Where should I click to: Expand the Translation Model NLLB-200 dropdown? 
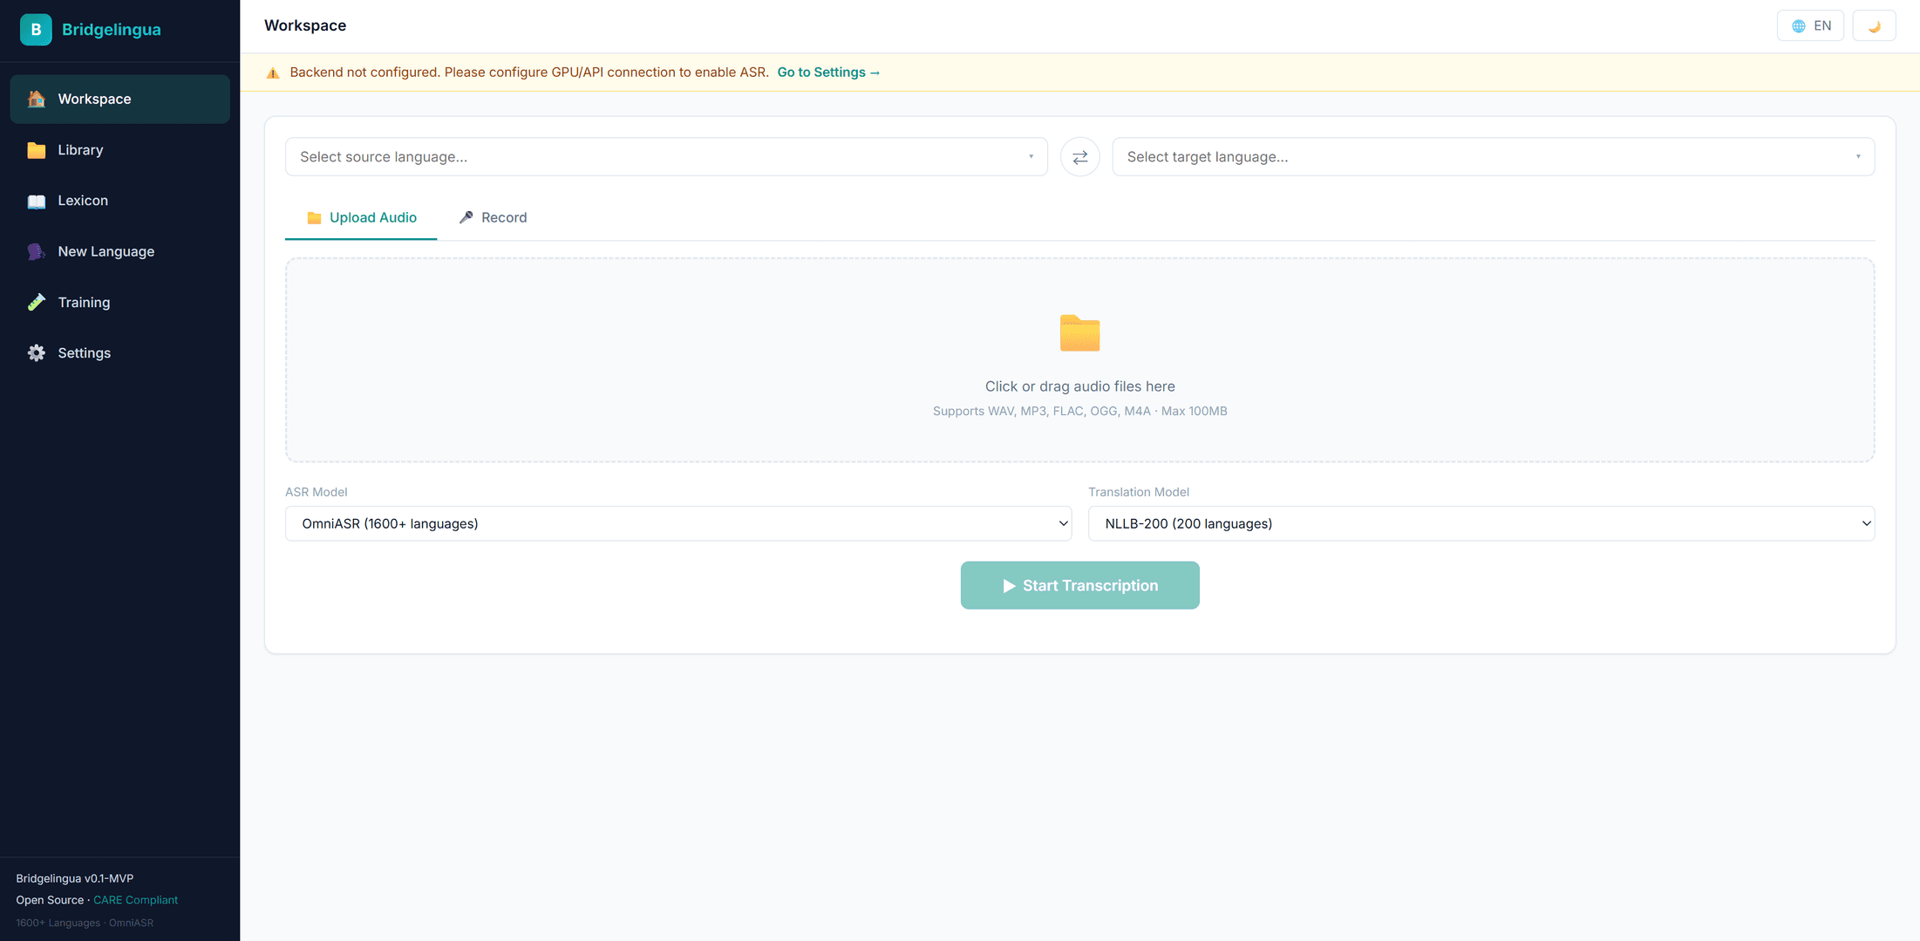(x=1480, y=524)
